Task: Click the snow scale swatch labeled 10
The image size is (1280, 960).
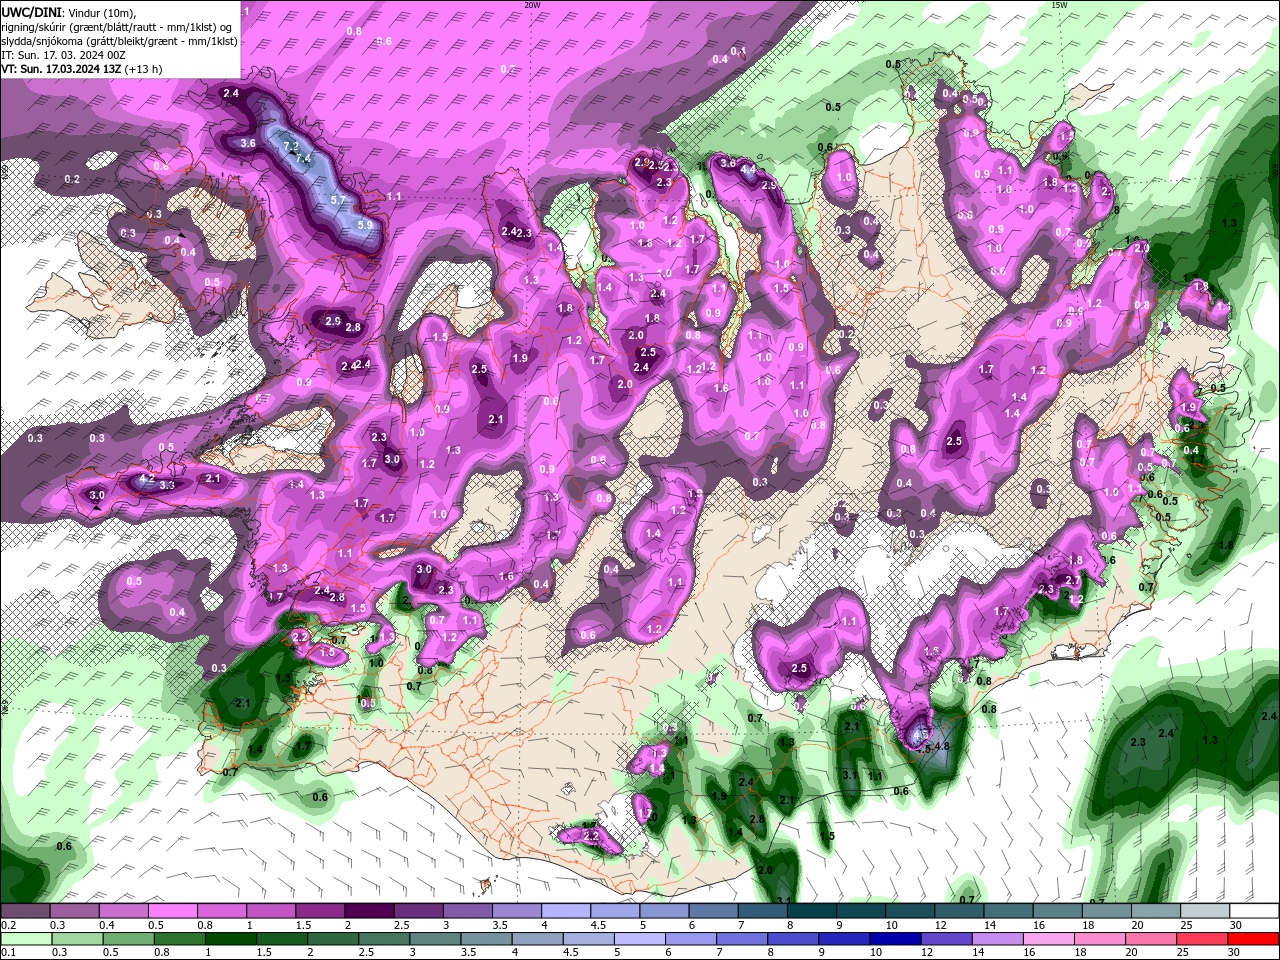Action: [910, 911]
